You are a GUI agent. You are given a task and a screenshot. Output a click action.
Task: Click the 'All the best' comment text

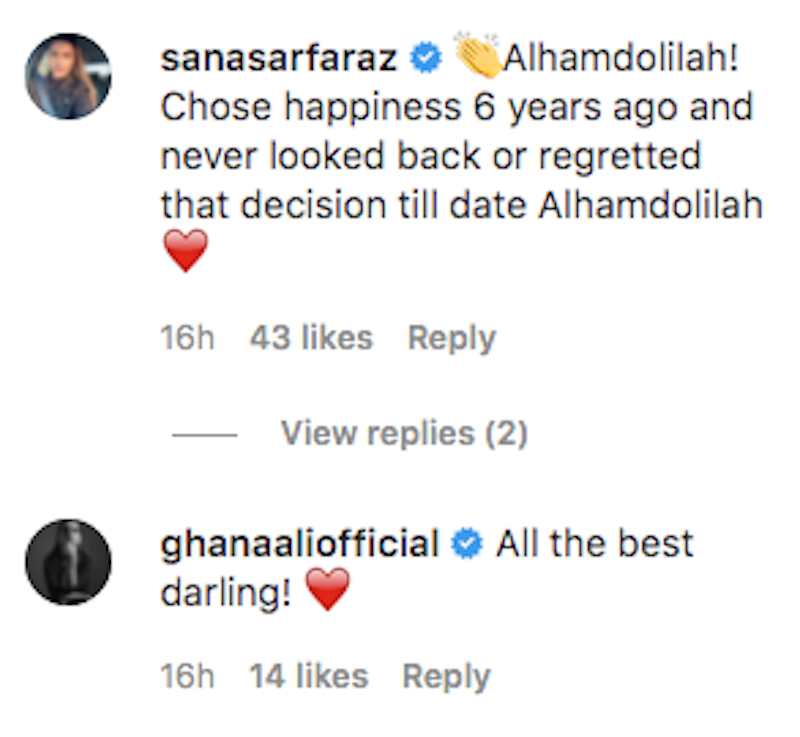point(594,545)
